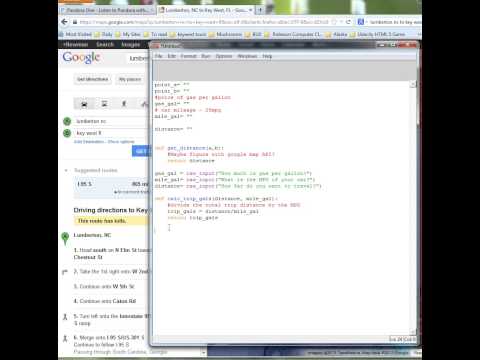
Task: Open the Udacity HTML5 Game bookmark
Action: click(x=377, y=34)
